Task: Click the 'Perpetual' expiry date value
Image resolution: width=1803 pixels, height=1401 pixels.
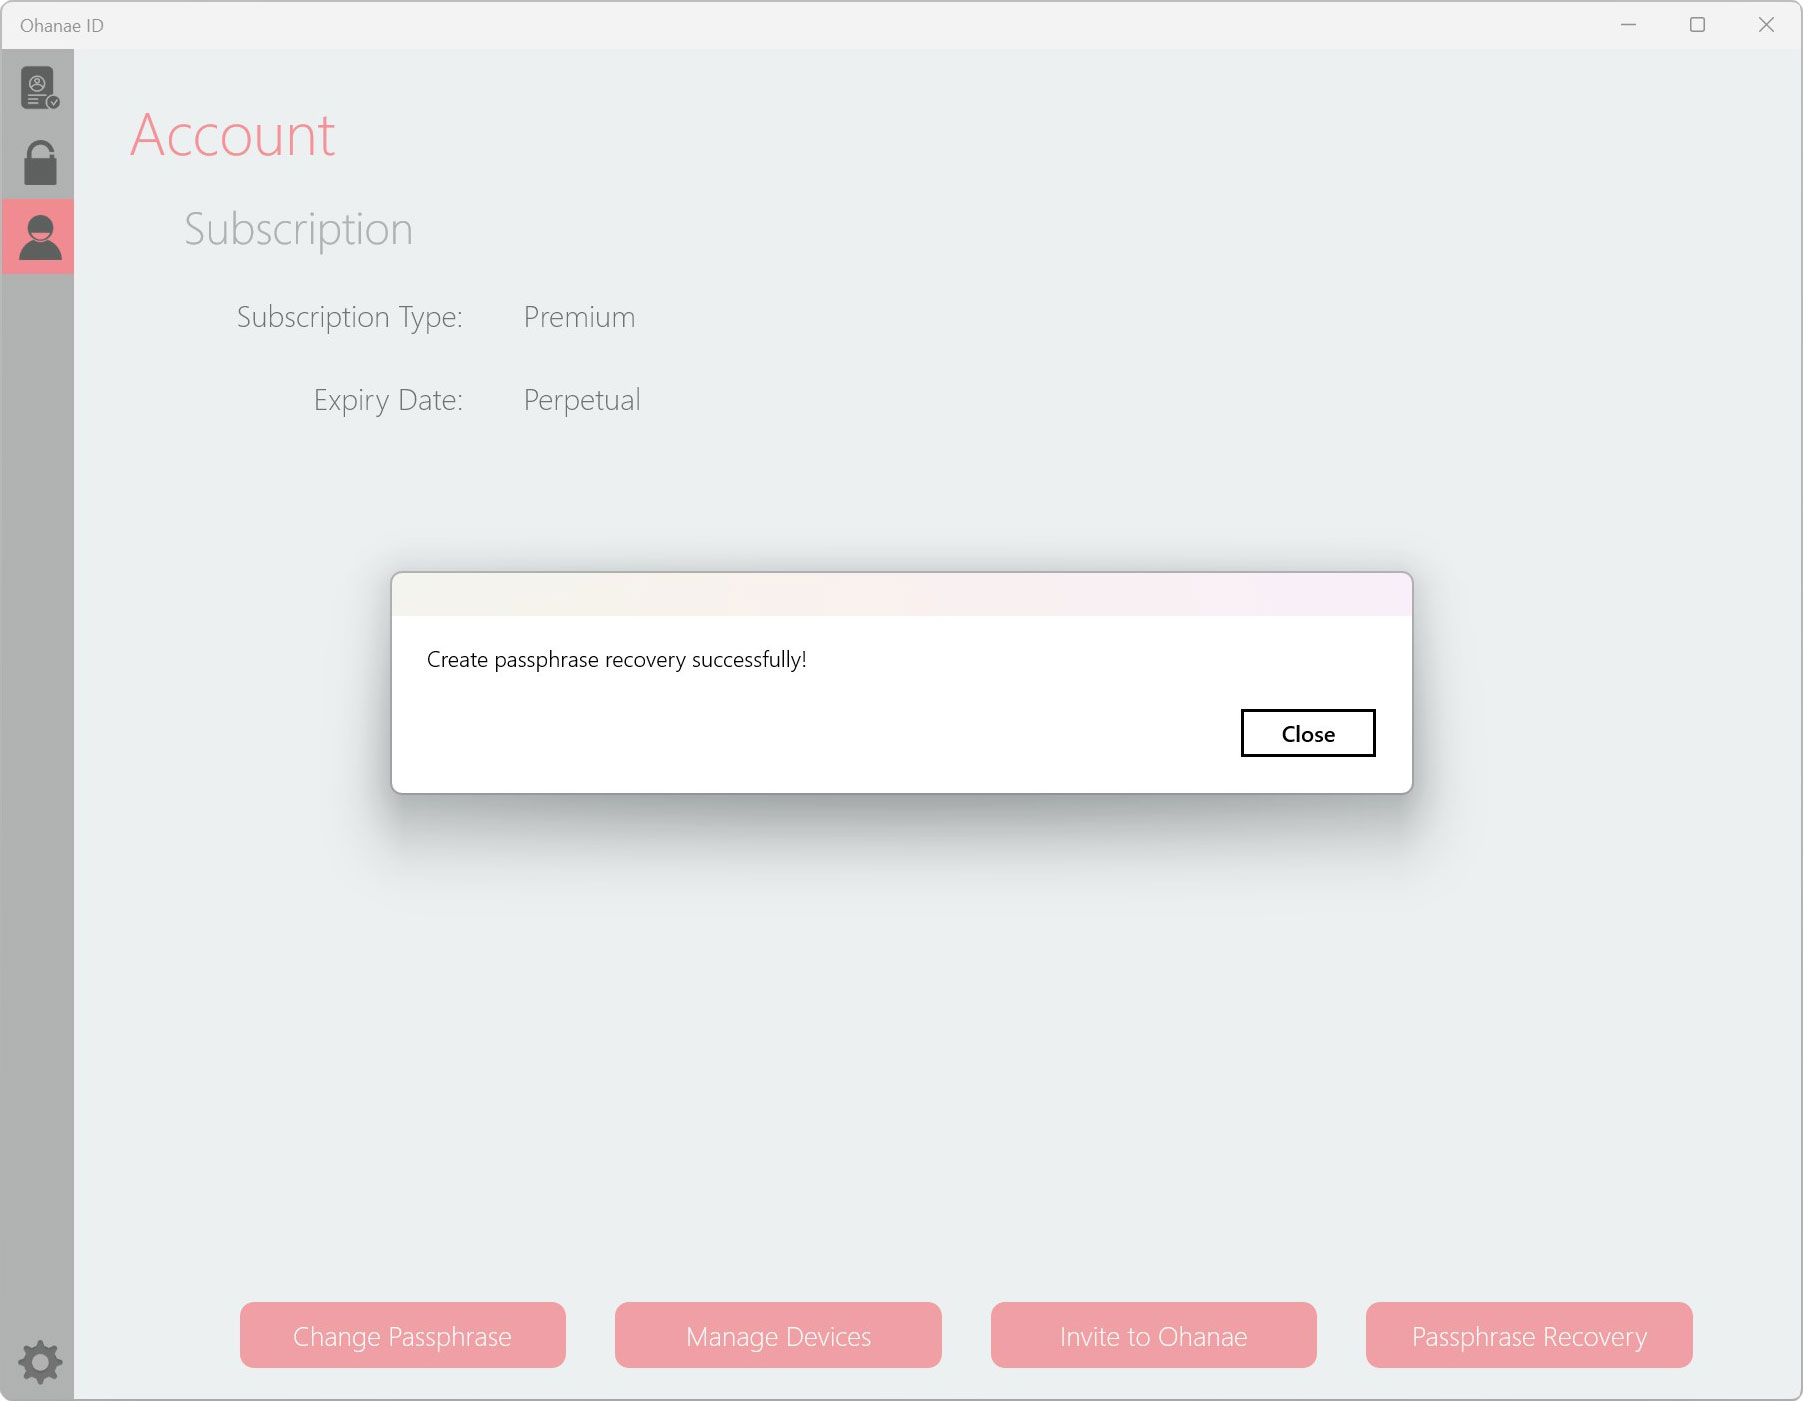Action: click(x=582, y=400)
